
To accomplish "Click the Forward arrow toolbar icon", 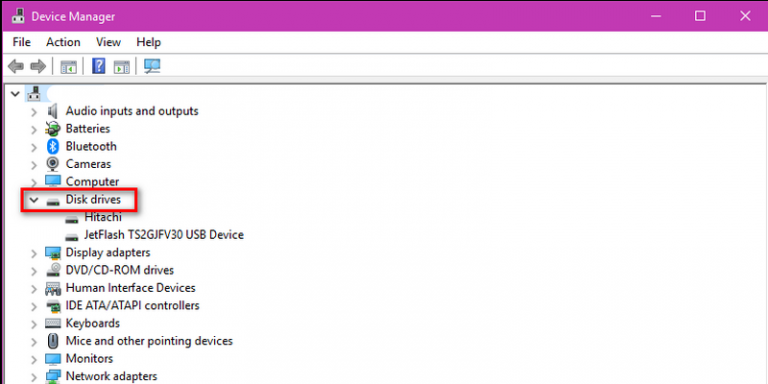I will [x=38, y=66].
